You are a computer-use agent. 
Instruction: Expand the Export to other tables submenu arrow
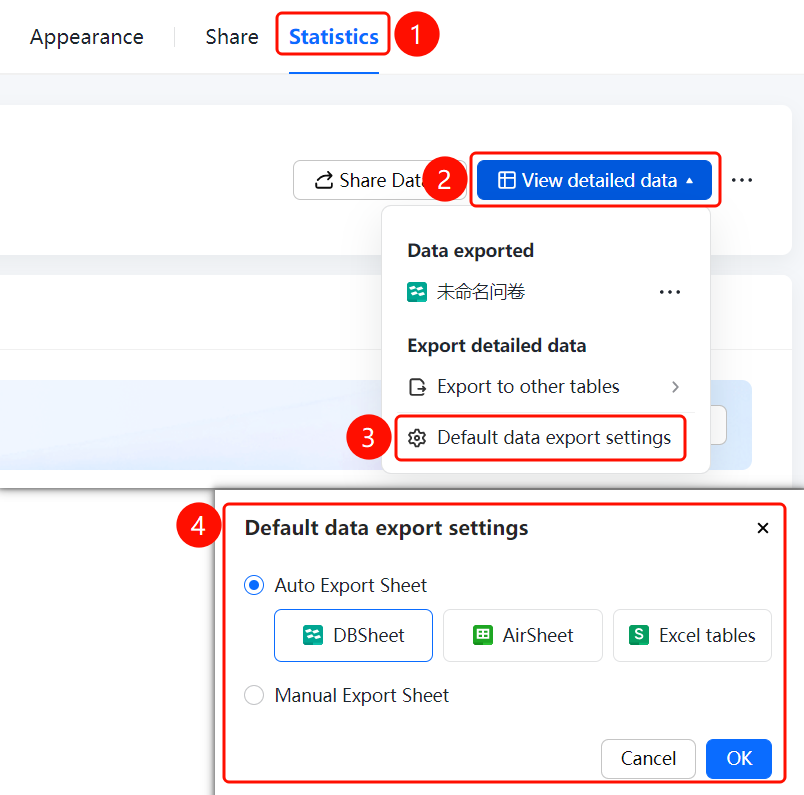click(675, 387)
